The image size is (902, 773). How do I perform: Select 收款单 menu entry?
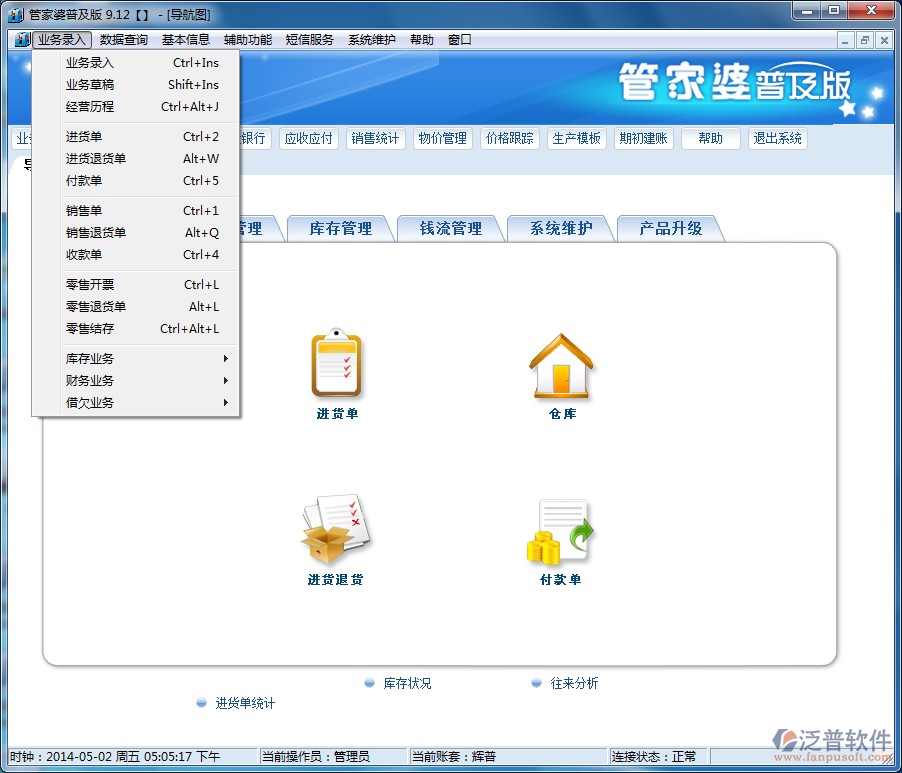click(x=142, y=254)
